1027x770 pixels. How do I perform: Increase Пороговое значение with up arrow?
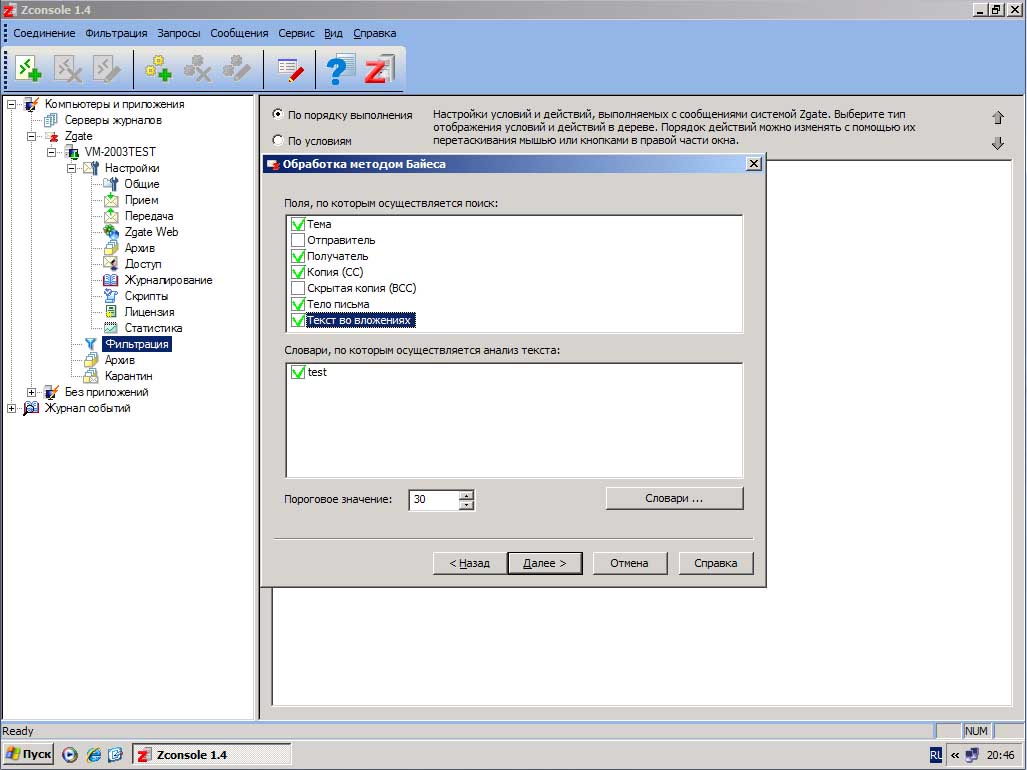click(466, 495)
